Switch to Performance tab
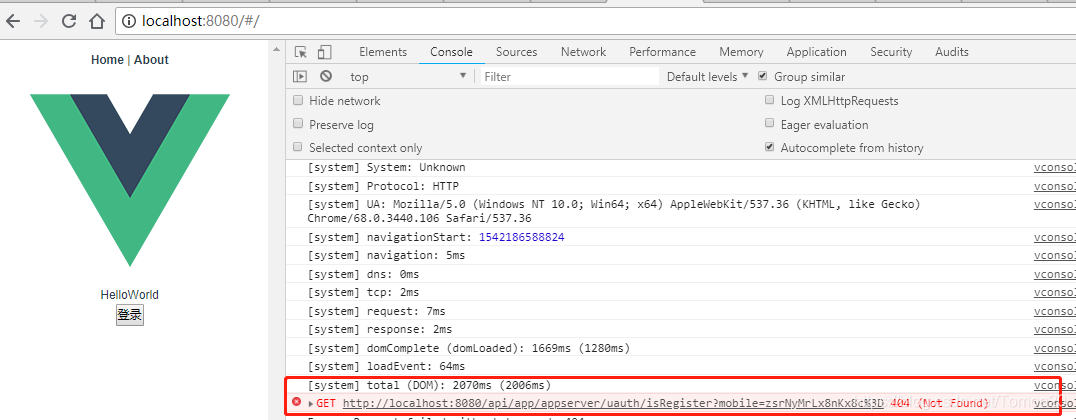1076x420 pixels. [x=662, y=52]
